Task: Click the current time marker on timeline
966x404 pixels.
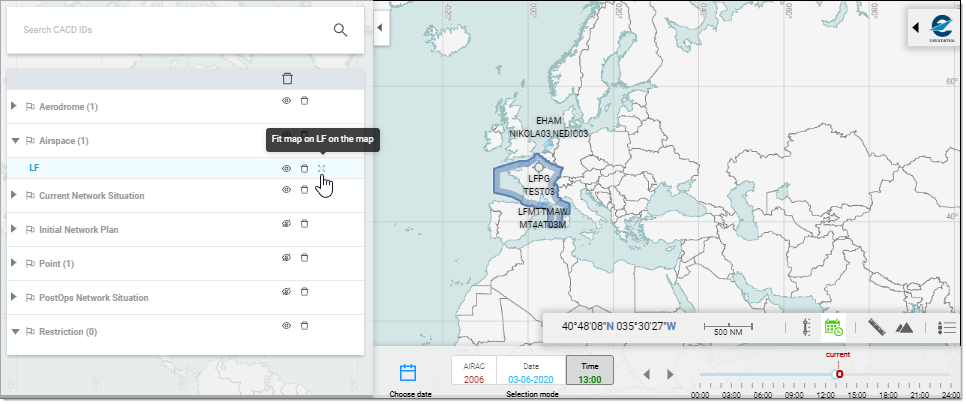Action: (x=839, y=373)
